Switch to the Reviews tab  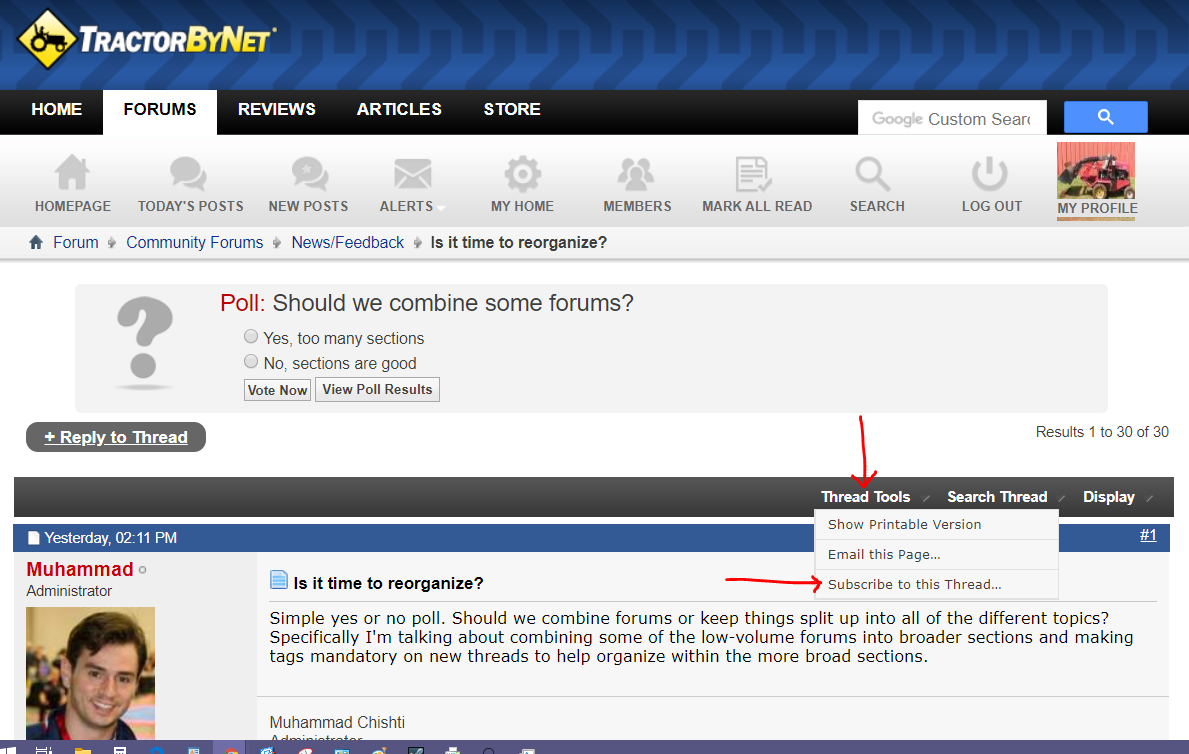pos(276,110)
